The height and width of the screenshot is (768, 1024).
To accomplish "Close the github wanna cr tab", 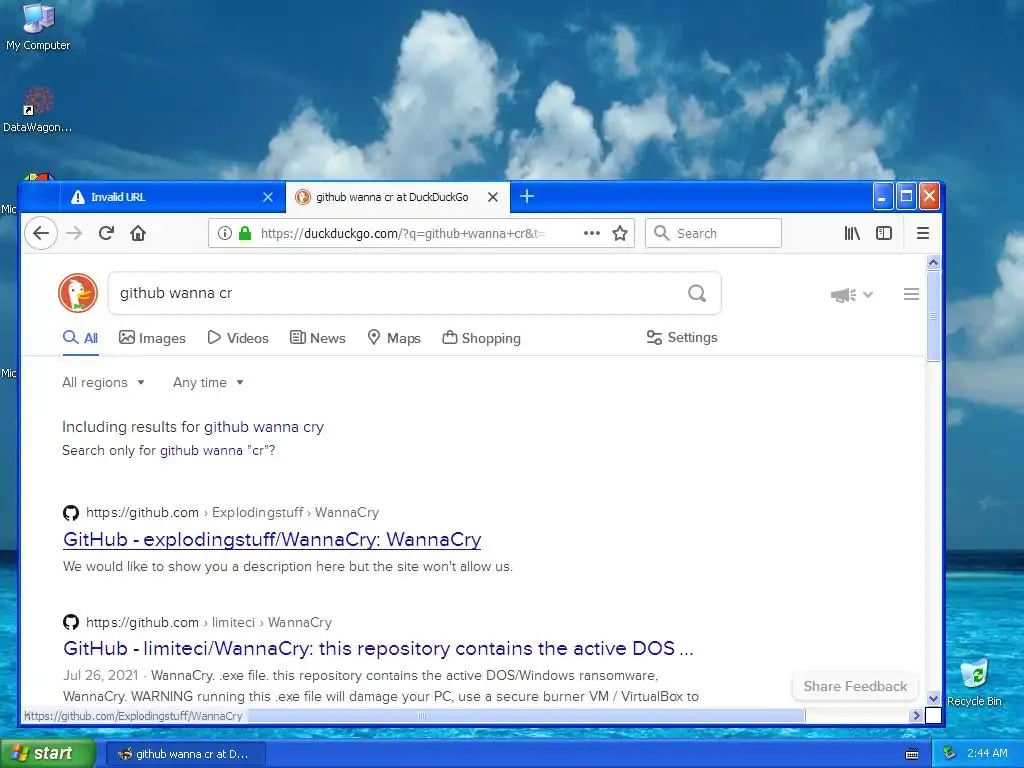I will [x=493, y=197].
